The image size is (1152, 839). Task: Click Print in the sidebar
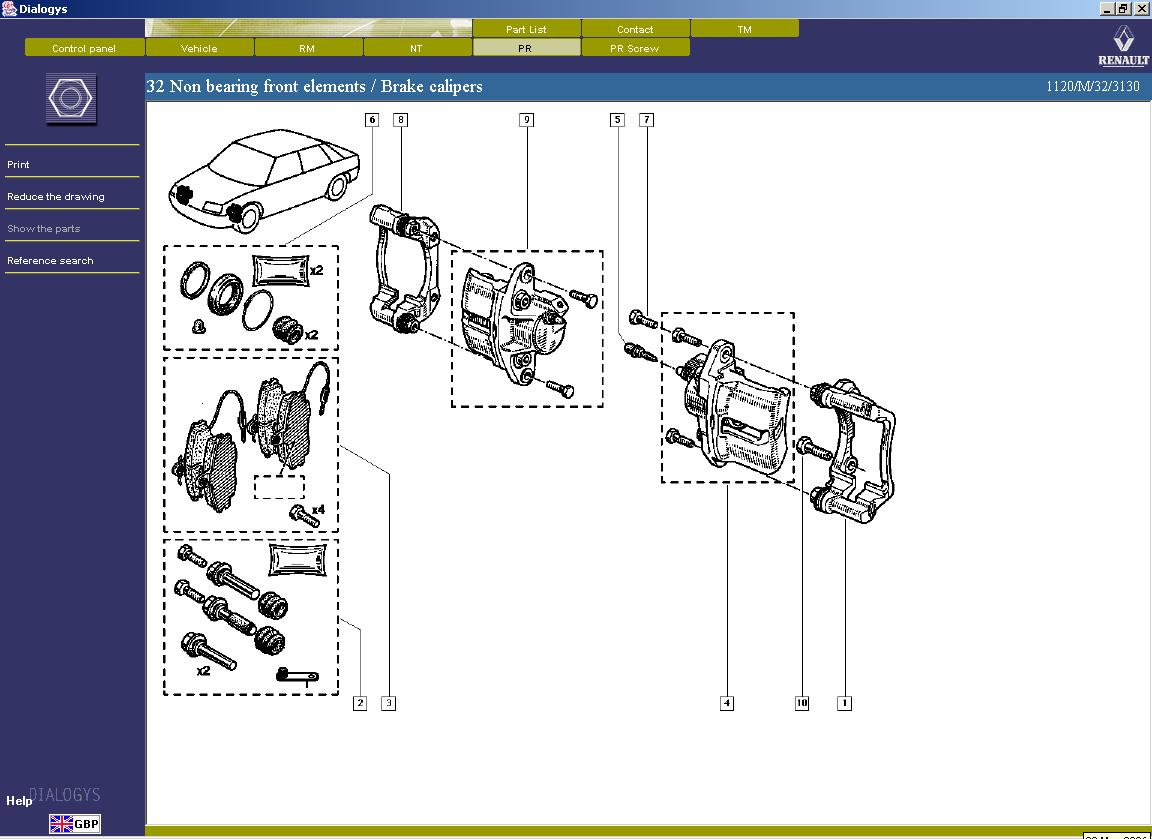18,165
